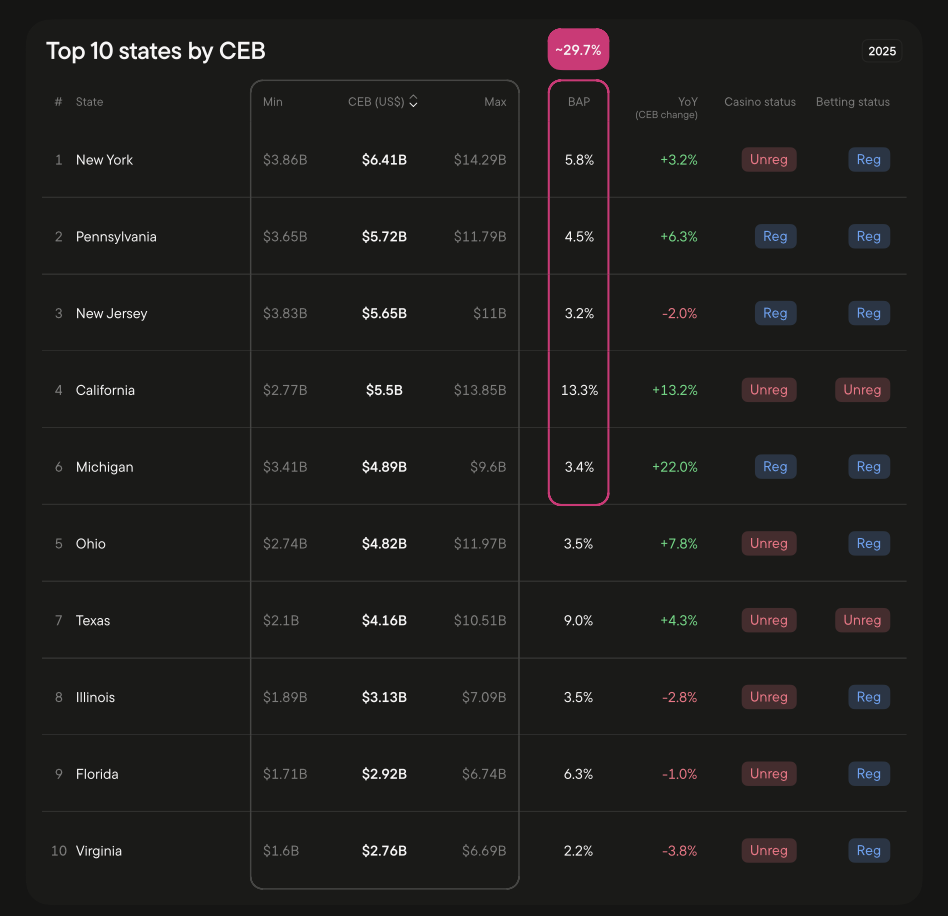Click the YoY column header
This screenshot has height=916, width=948.
pos(687,102)
